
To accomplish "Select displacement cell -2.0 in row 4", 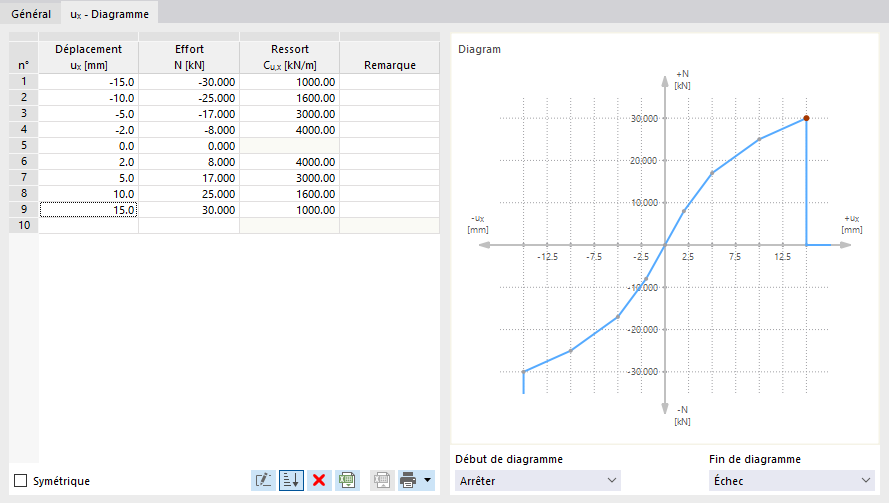I will click(88, 129).
